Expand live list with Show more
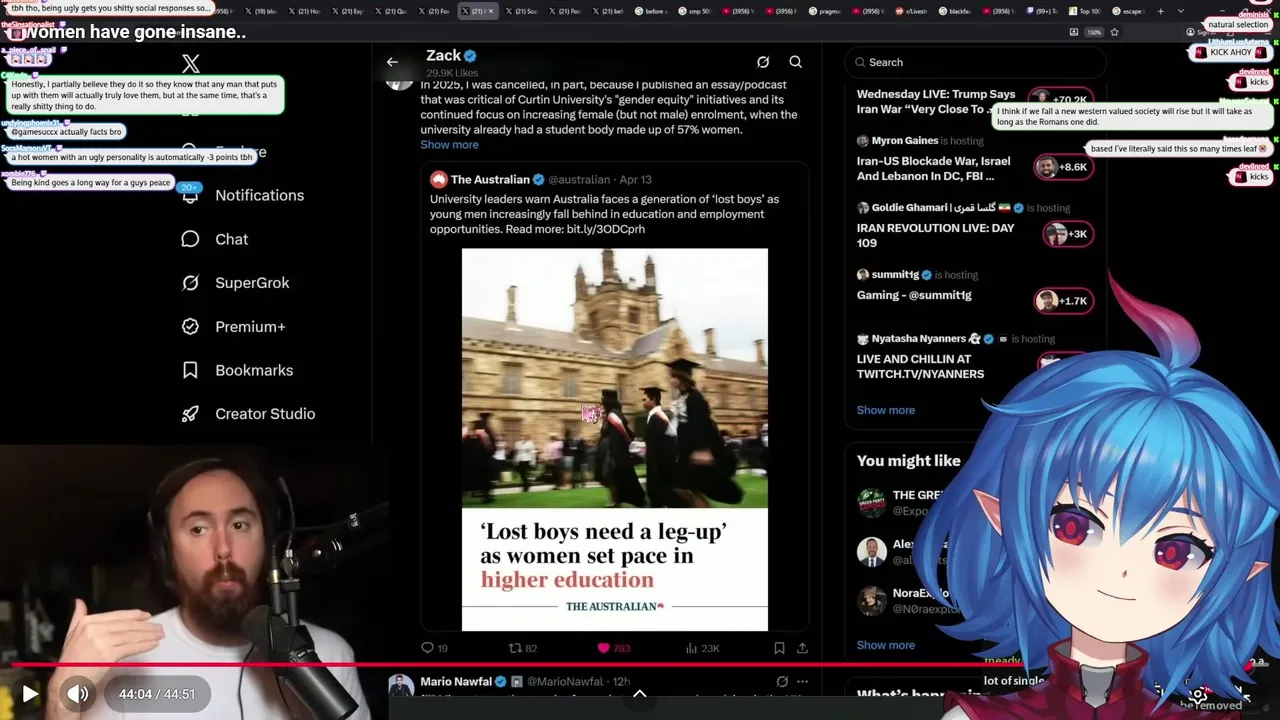 click(x=885, y=410)
